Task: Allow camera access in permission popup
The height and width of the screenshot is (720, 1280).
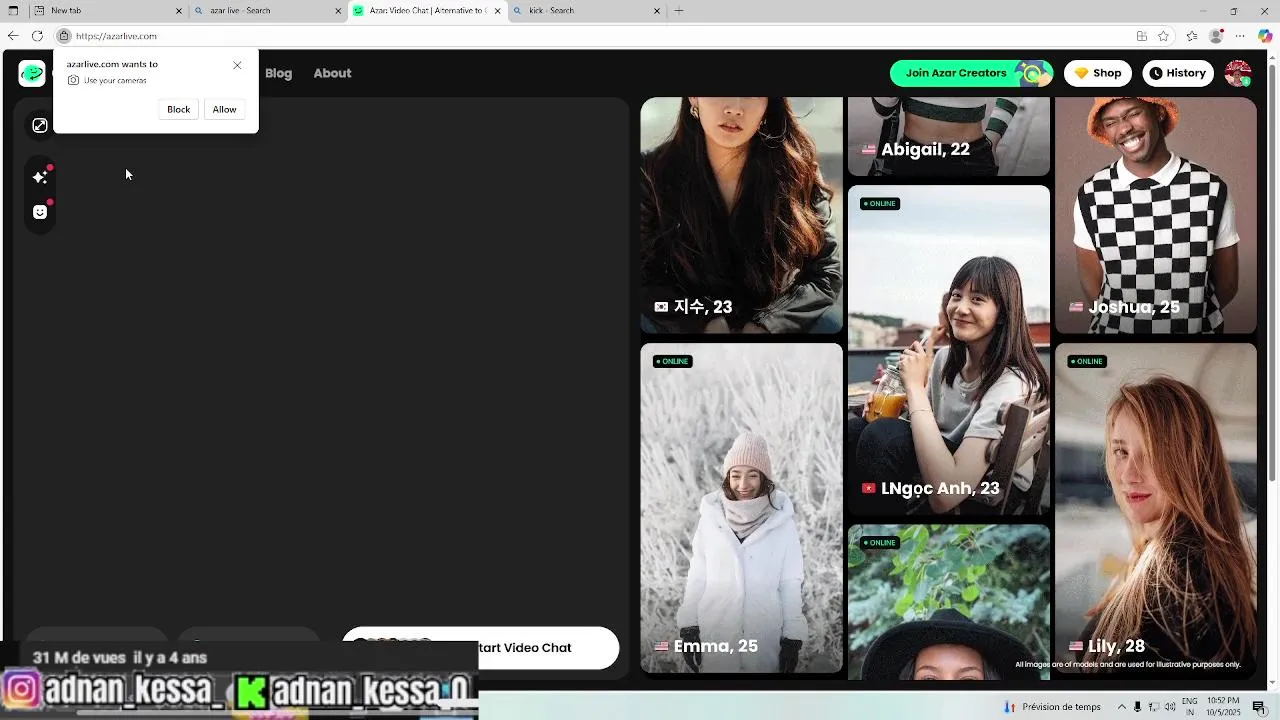Action: [224, 109]
